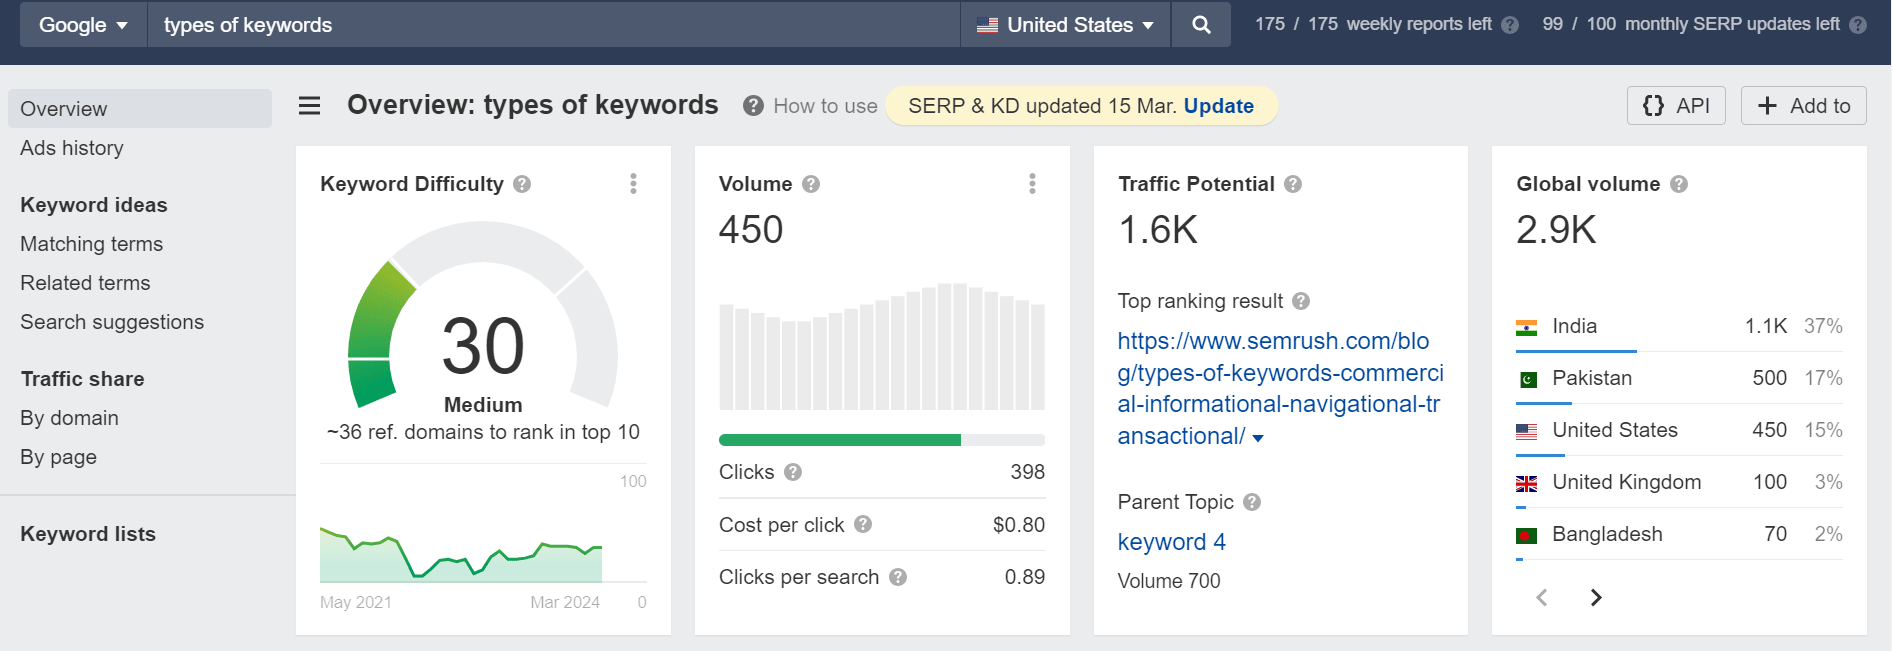Screen dimensions: 1892x651
Task: Click the 1.6K traffic potential value
Action: tap(1157, 230)
